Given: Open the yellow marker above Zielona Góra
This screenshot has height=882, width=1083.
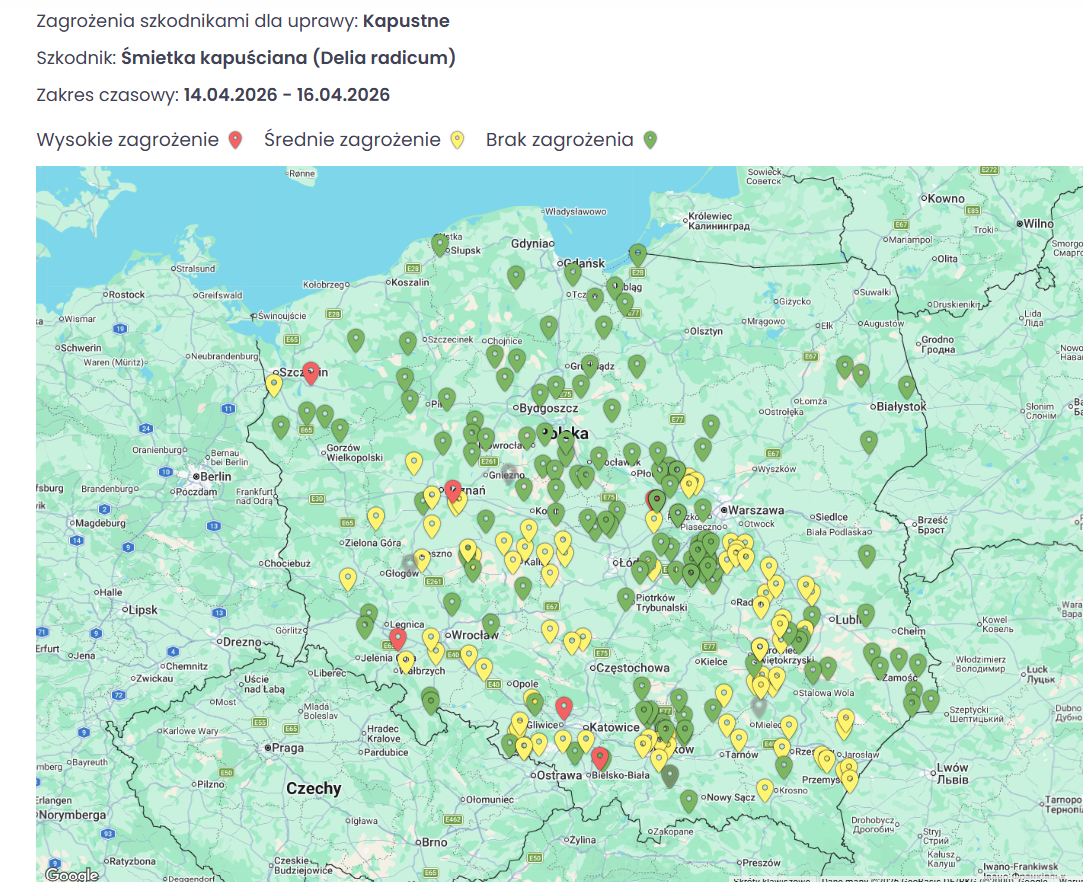Looking at the screenshot, I should click(376, 517).
